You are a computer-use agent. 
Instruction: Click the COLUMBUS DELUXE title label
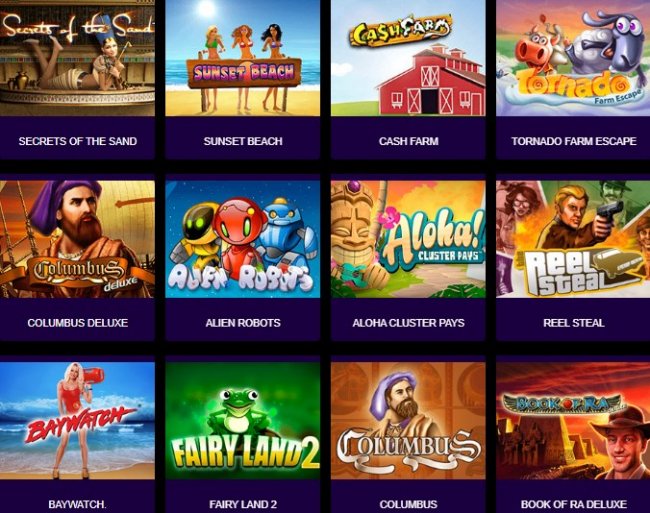pos(78,323)
